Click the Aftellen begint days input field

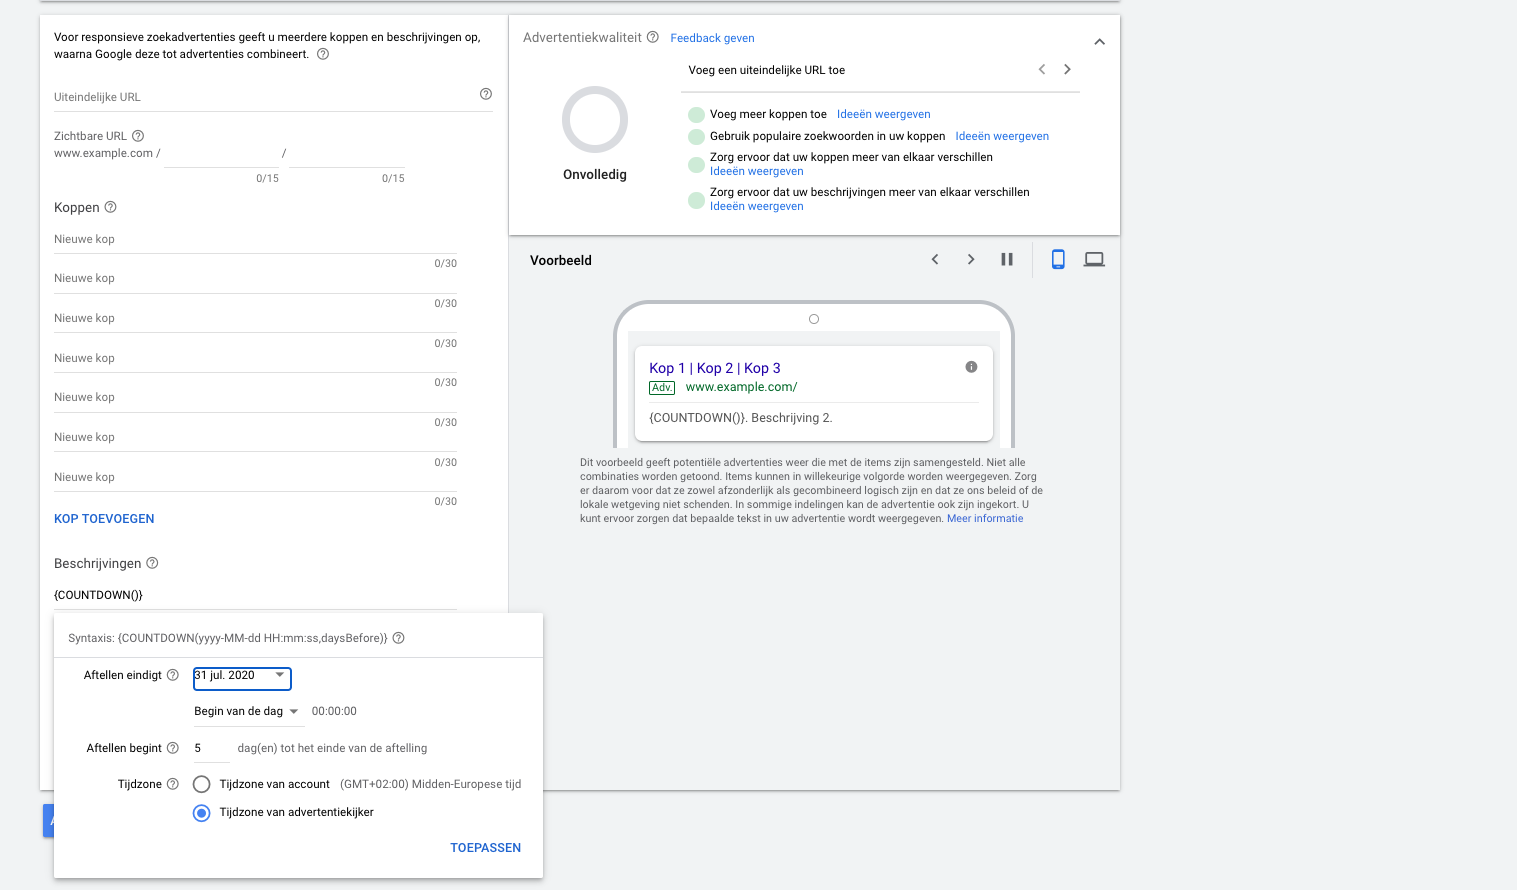pyautogui.click(x=210, y=748)
